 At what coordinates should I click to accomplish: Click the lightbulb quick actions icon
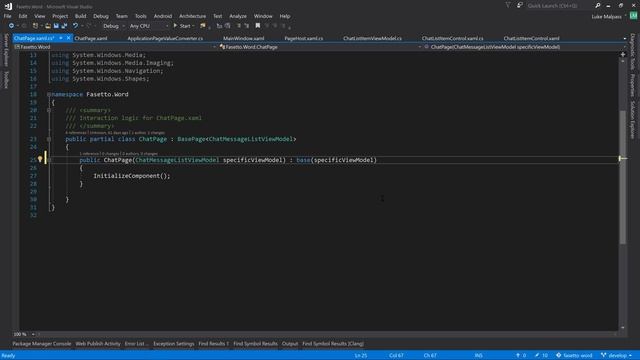coord(40,159)
